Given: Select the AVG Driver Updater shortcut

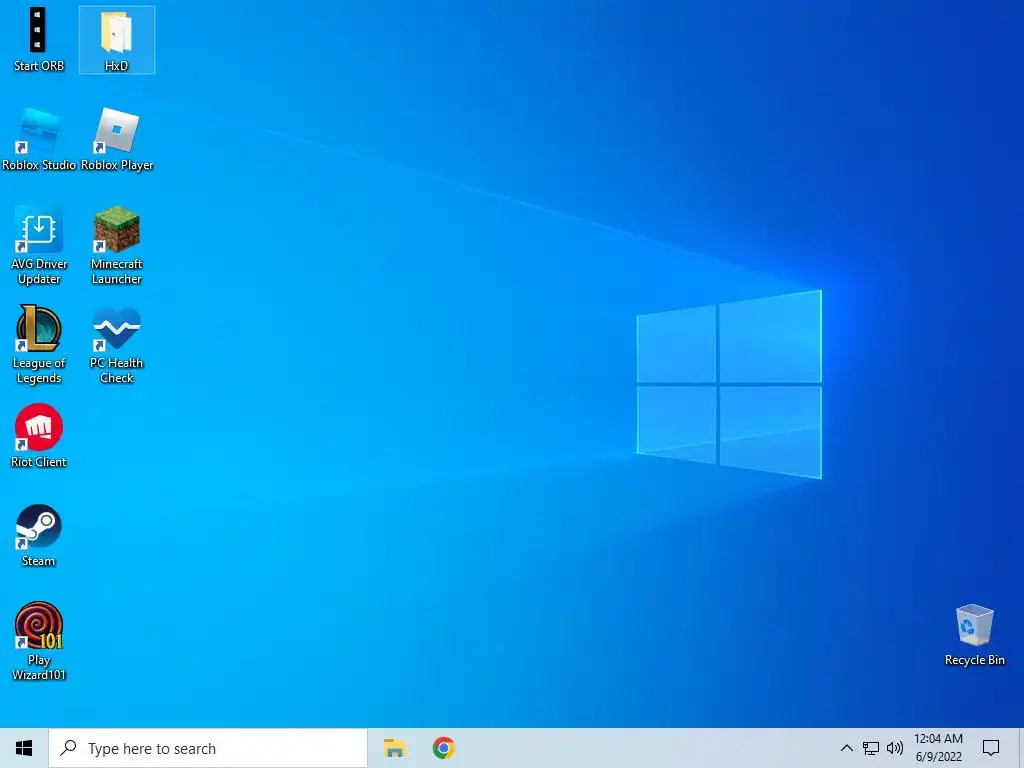Looking at the screenshot, I should [x=39, y=246].
